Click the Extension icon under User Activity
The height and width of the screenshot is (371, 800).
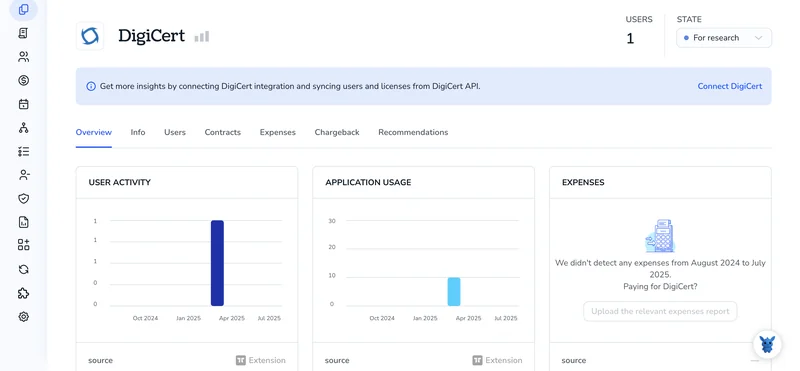coord(241,360)
